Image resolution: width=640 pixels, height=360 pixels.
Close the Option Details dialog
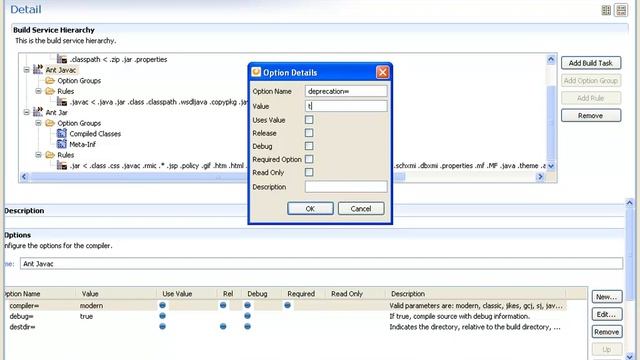coord(382,72)
